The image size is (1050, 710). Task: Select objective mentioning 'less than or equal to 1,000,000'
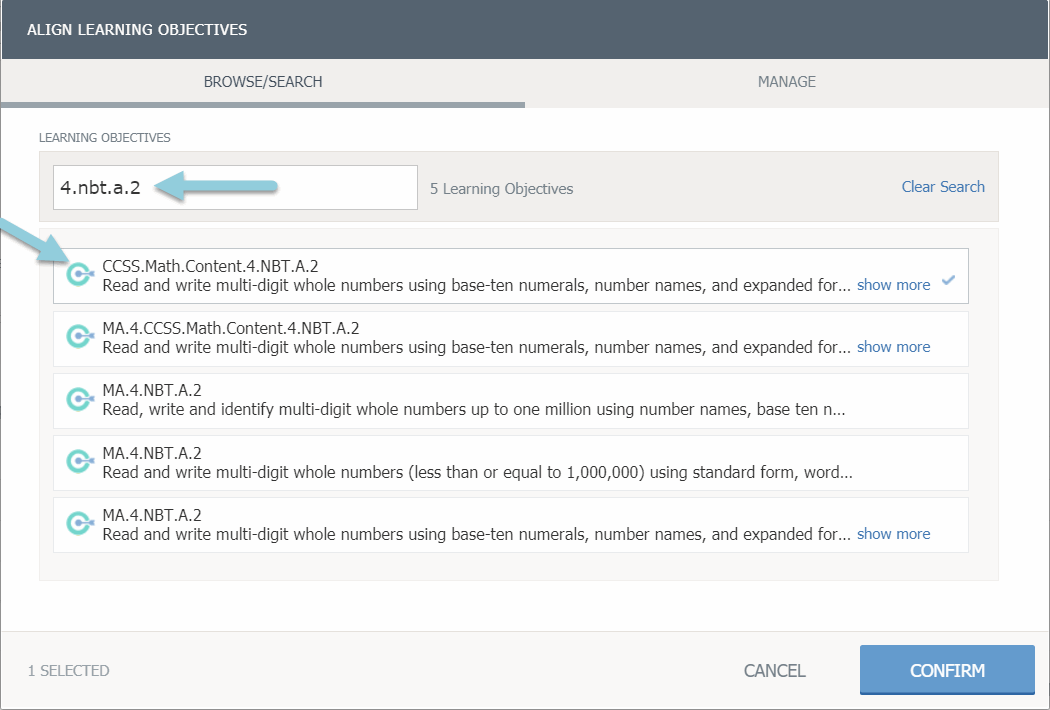click(476, 472)
